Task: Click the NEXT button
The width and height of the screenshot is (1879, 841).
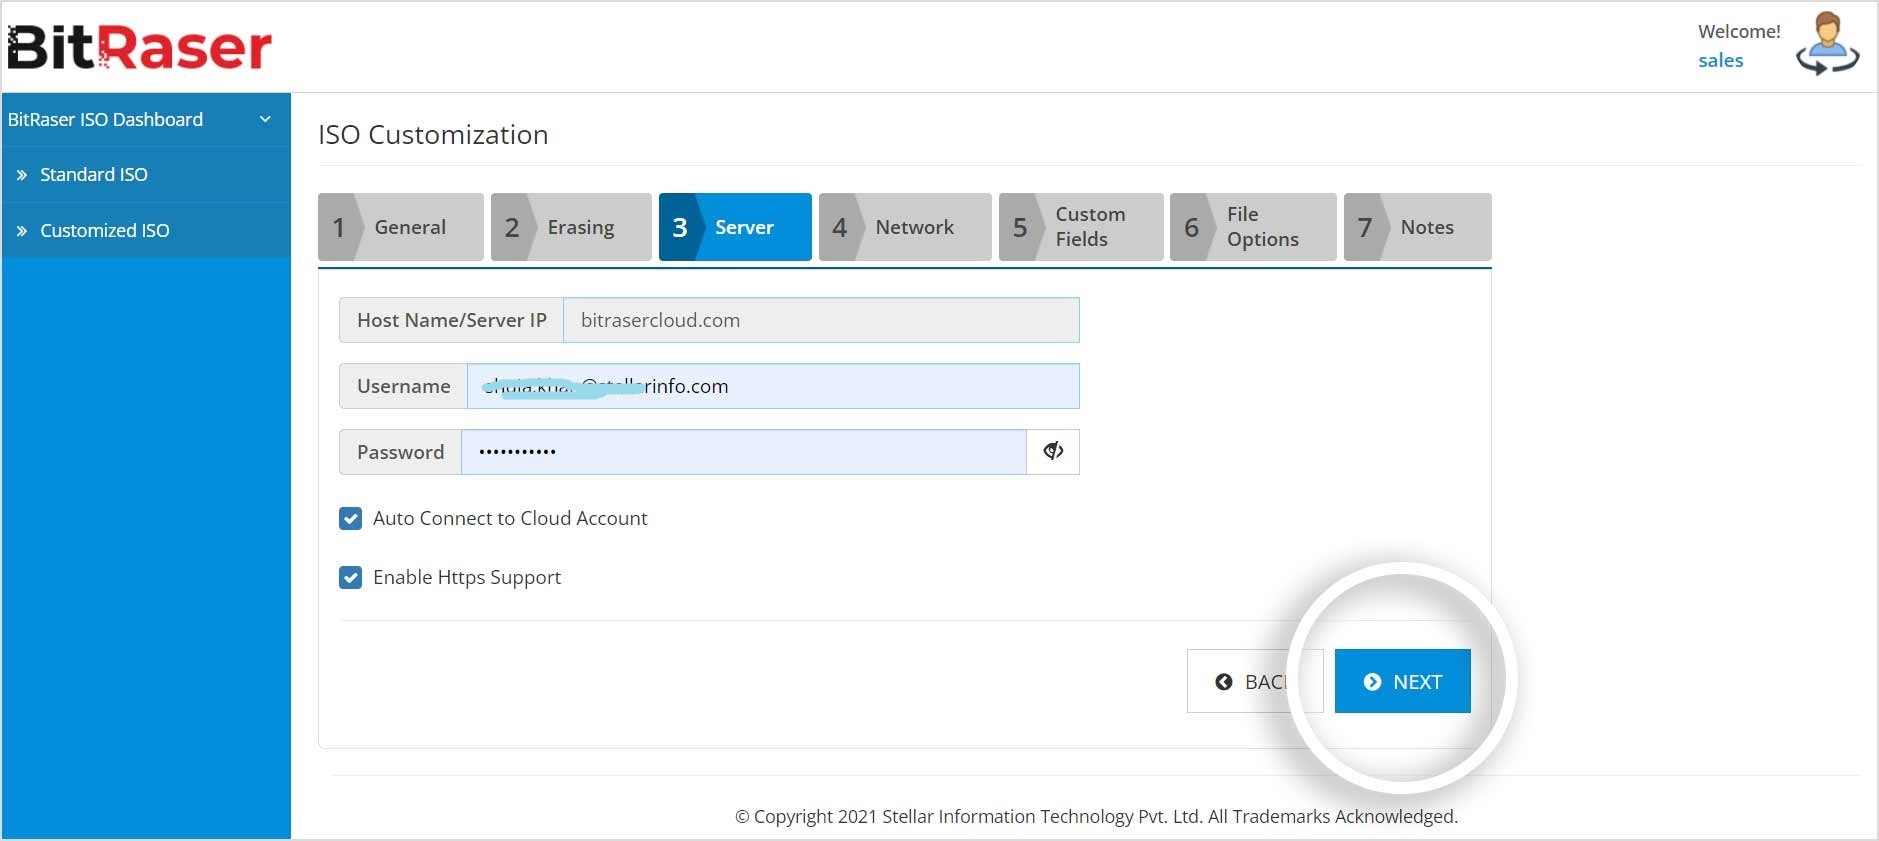Action: [1403, 681]
